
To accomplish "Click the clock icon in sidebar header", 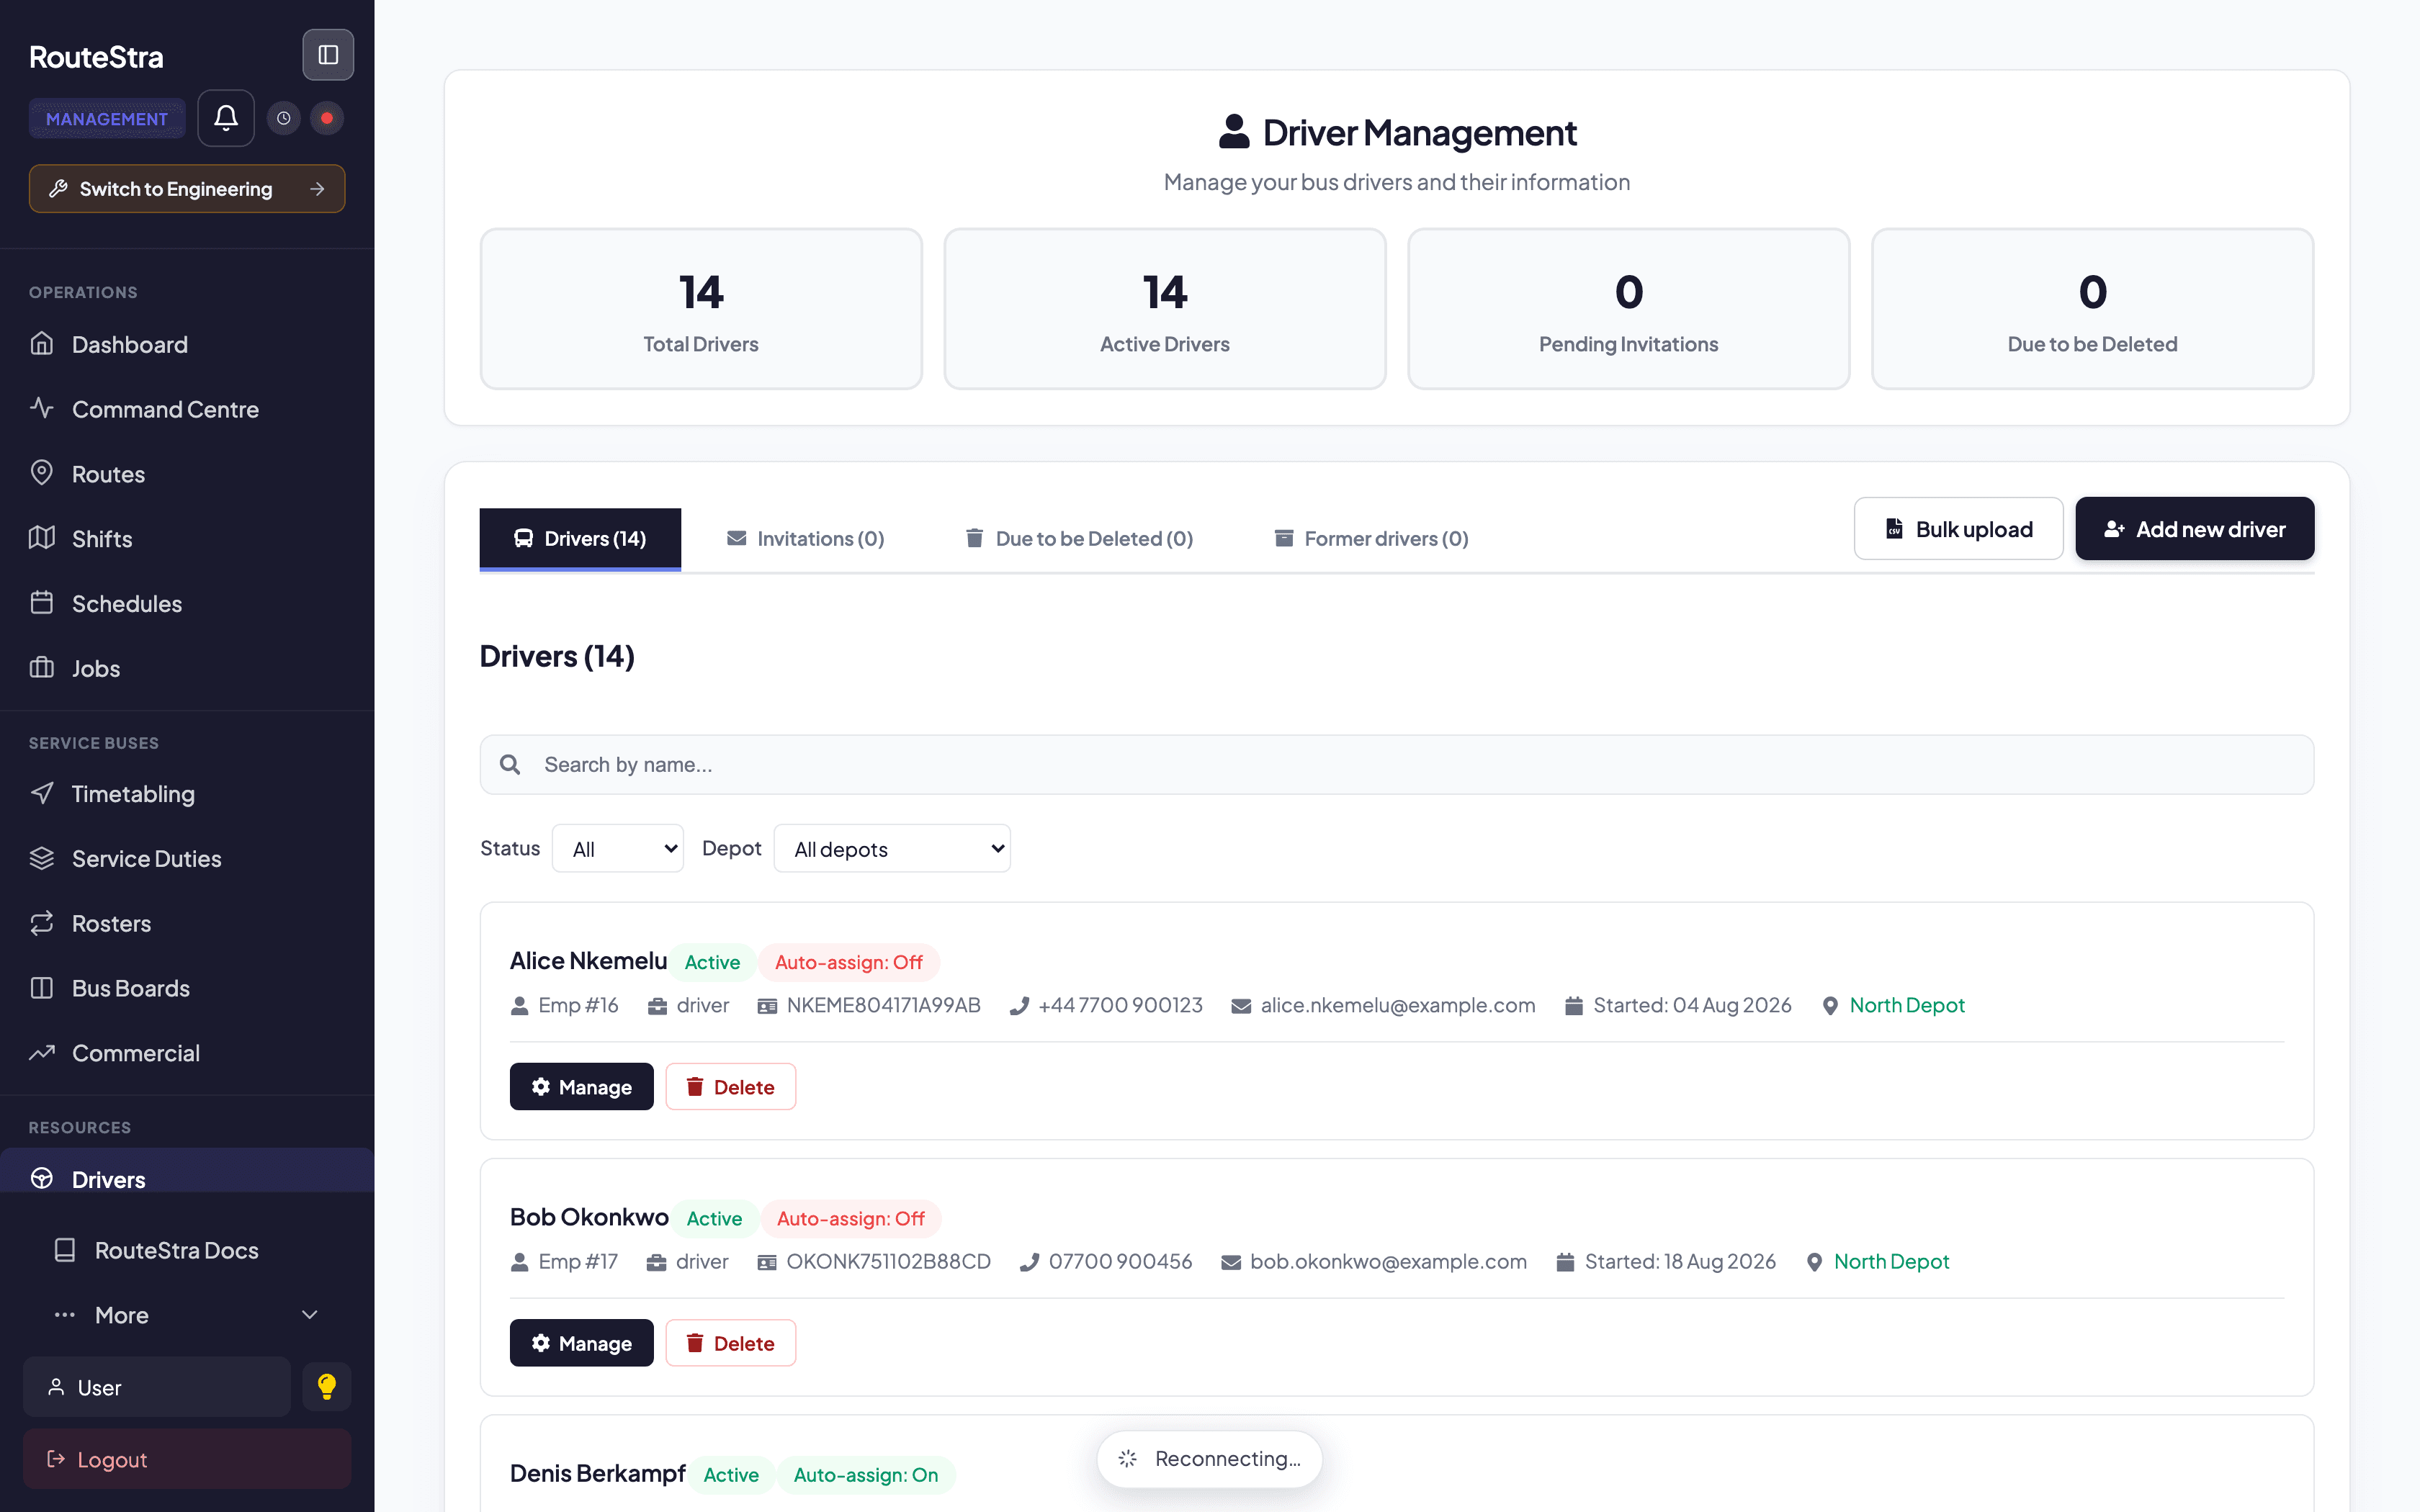I will 284,118.
